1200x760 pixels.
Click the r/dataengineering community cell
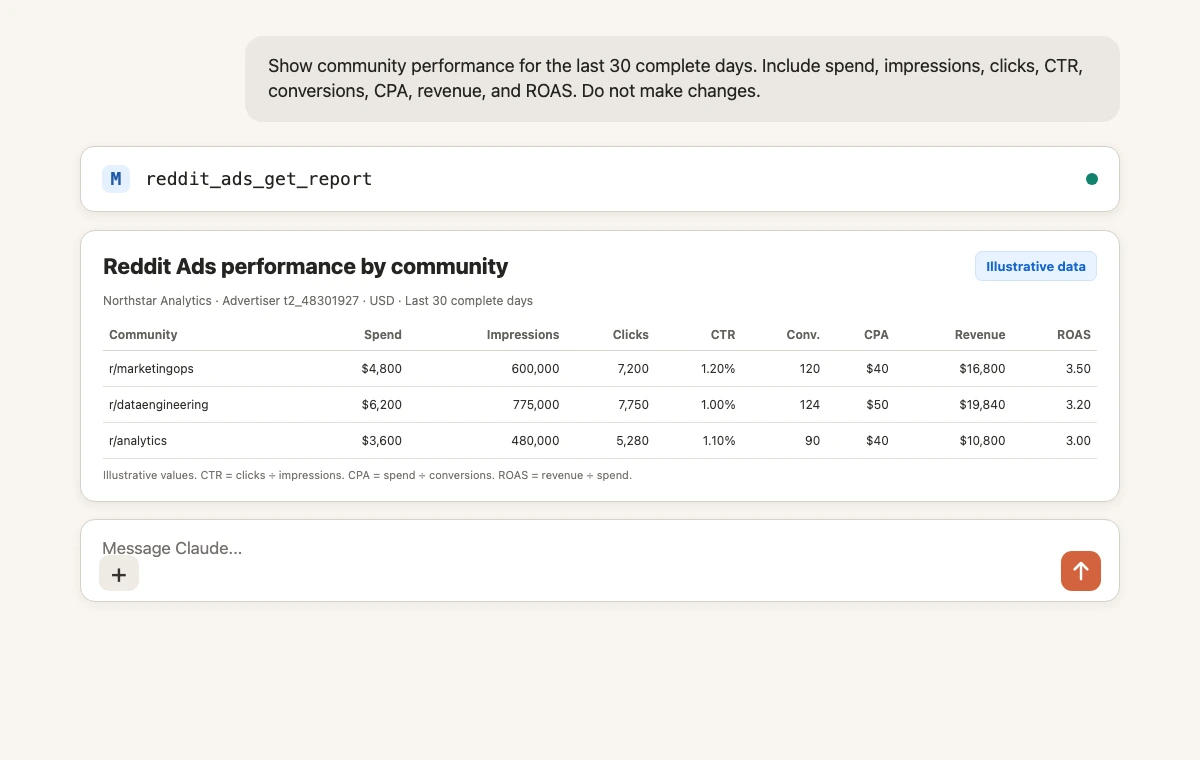point(159,405)
